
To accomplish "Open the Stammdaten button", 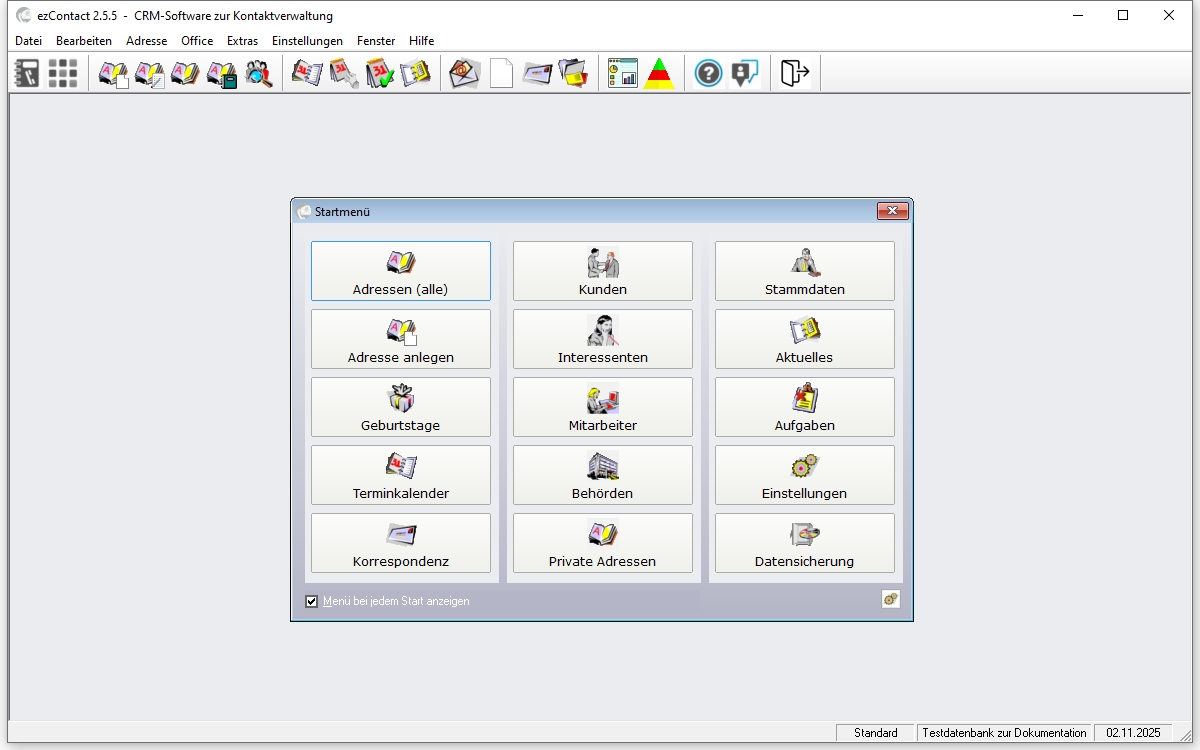I will [x=805, y=271].
